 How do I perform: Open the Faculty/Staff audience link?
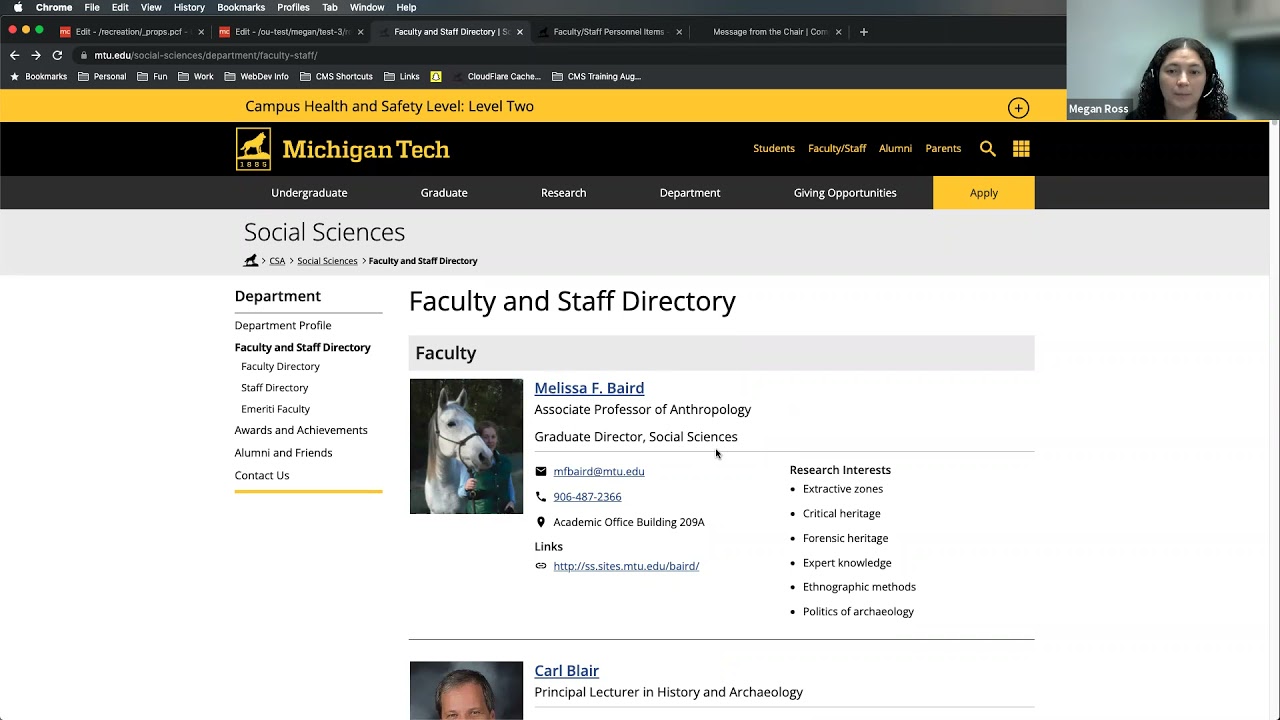(837, 149)
